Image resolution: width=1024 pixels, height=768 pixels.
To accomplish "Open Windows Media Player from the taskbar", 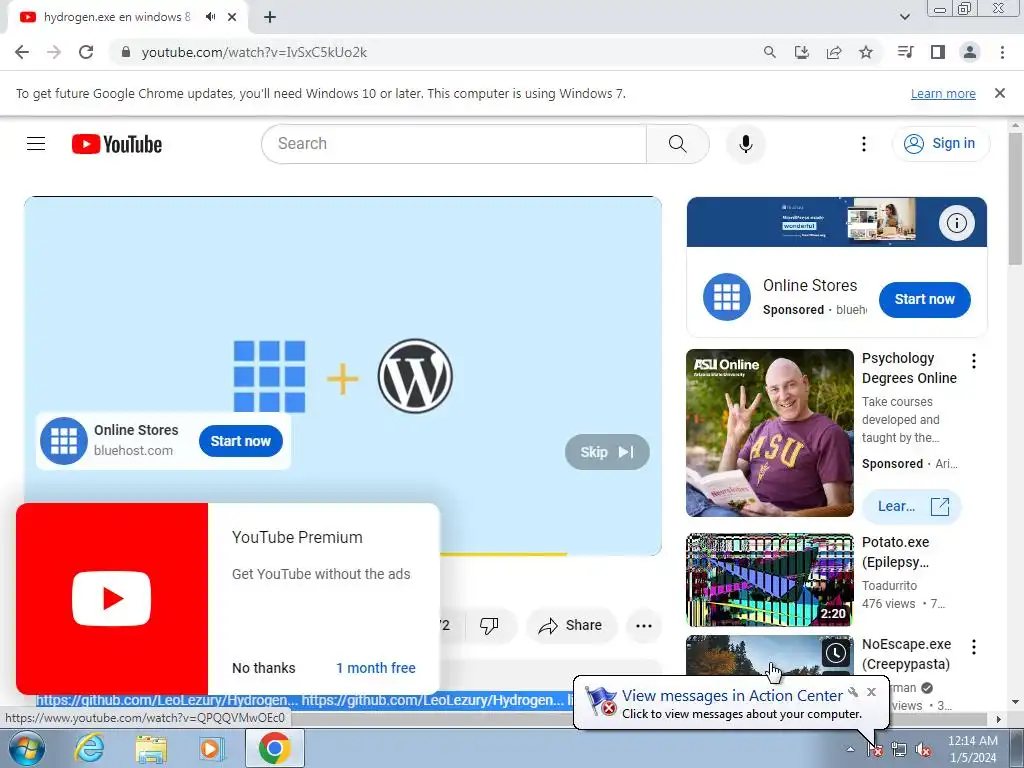I will point(212,748).
